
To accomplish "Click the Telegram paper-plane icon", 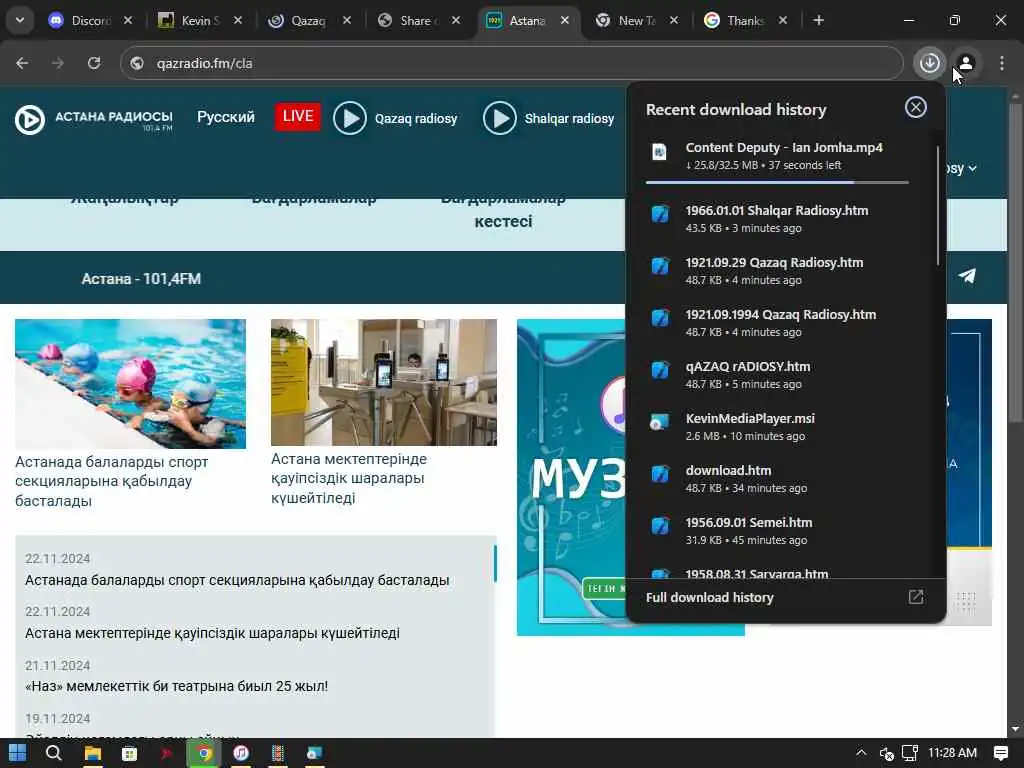I will pos(967,276).
